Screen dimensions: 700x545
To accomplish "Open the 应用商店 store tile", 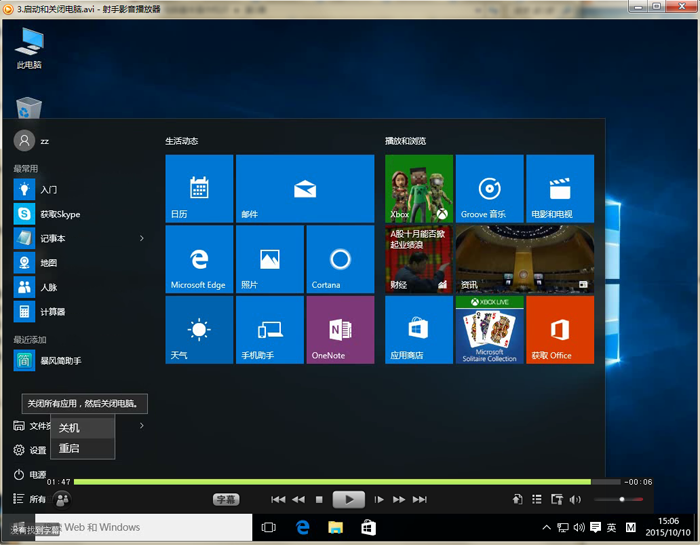I will [419, 329].
